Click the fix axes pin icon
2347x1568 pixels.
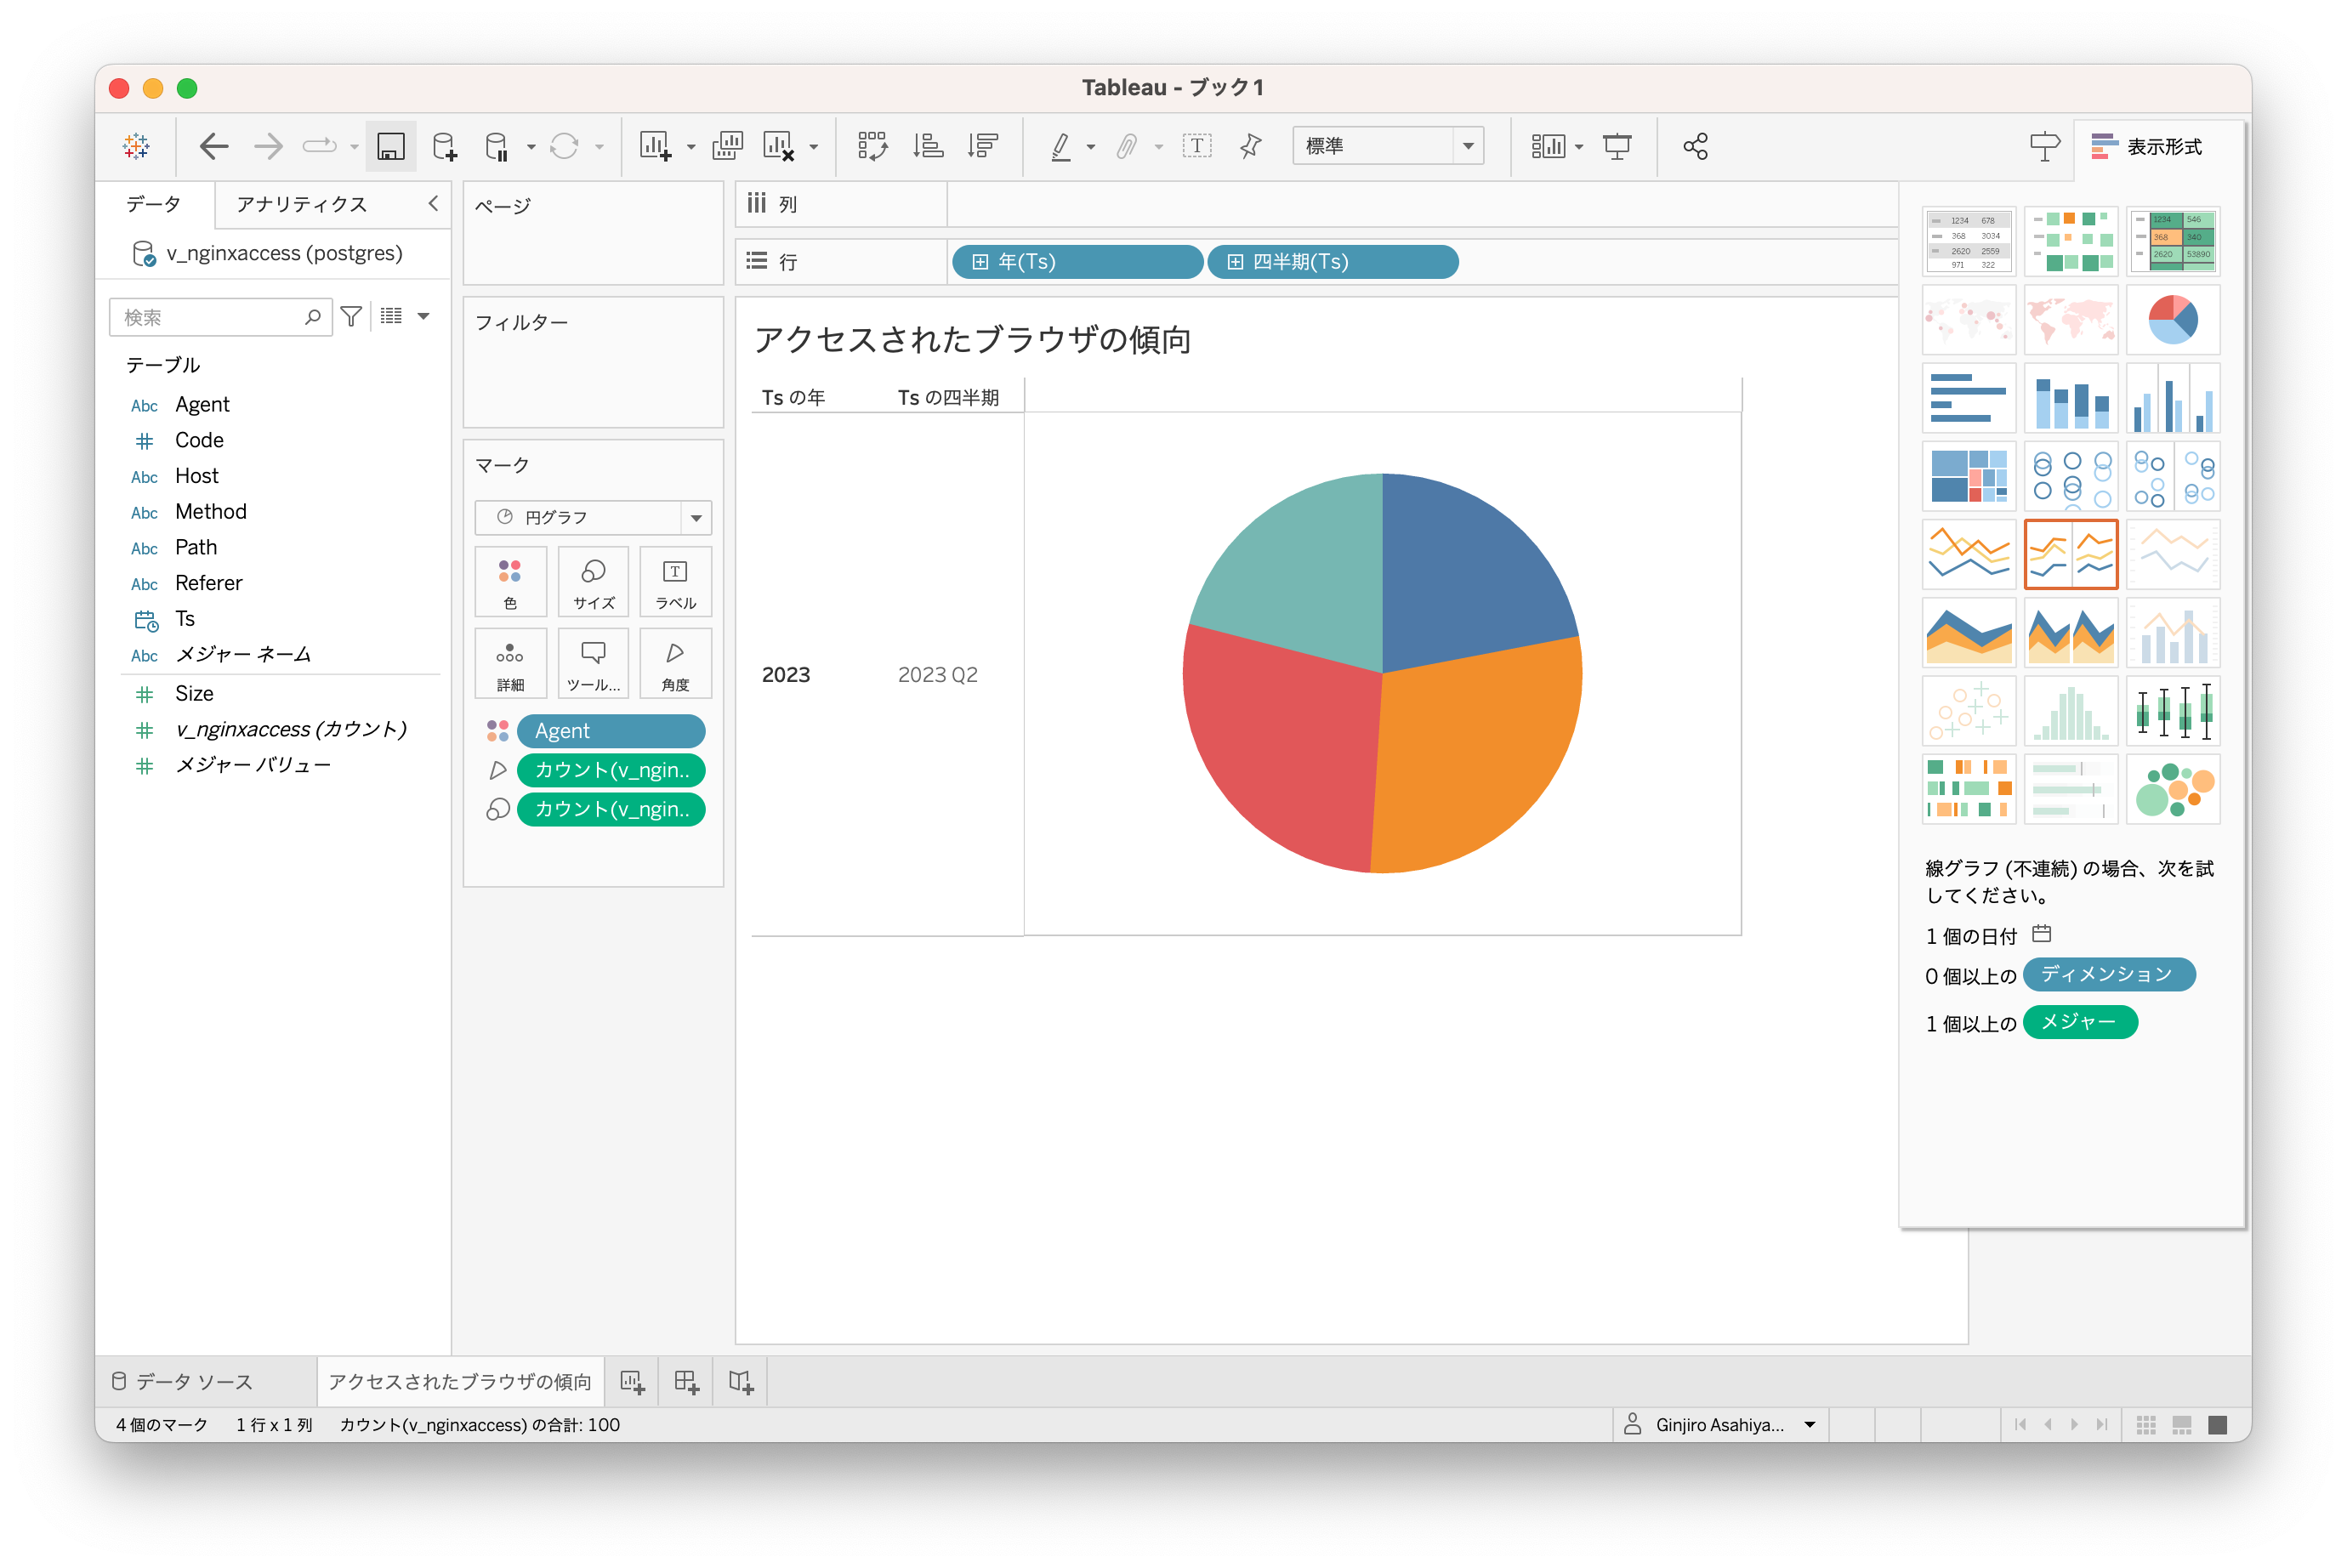pyautogui.click(x=1250, y=146)
